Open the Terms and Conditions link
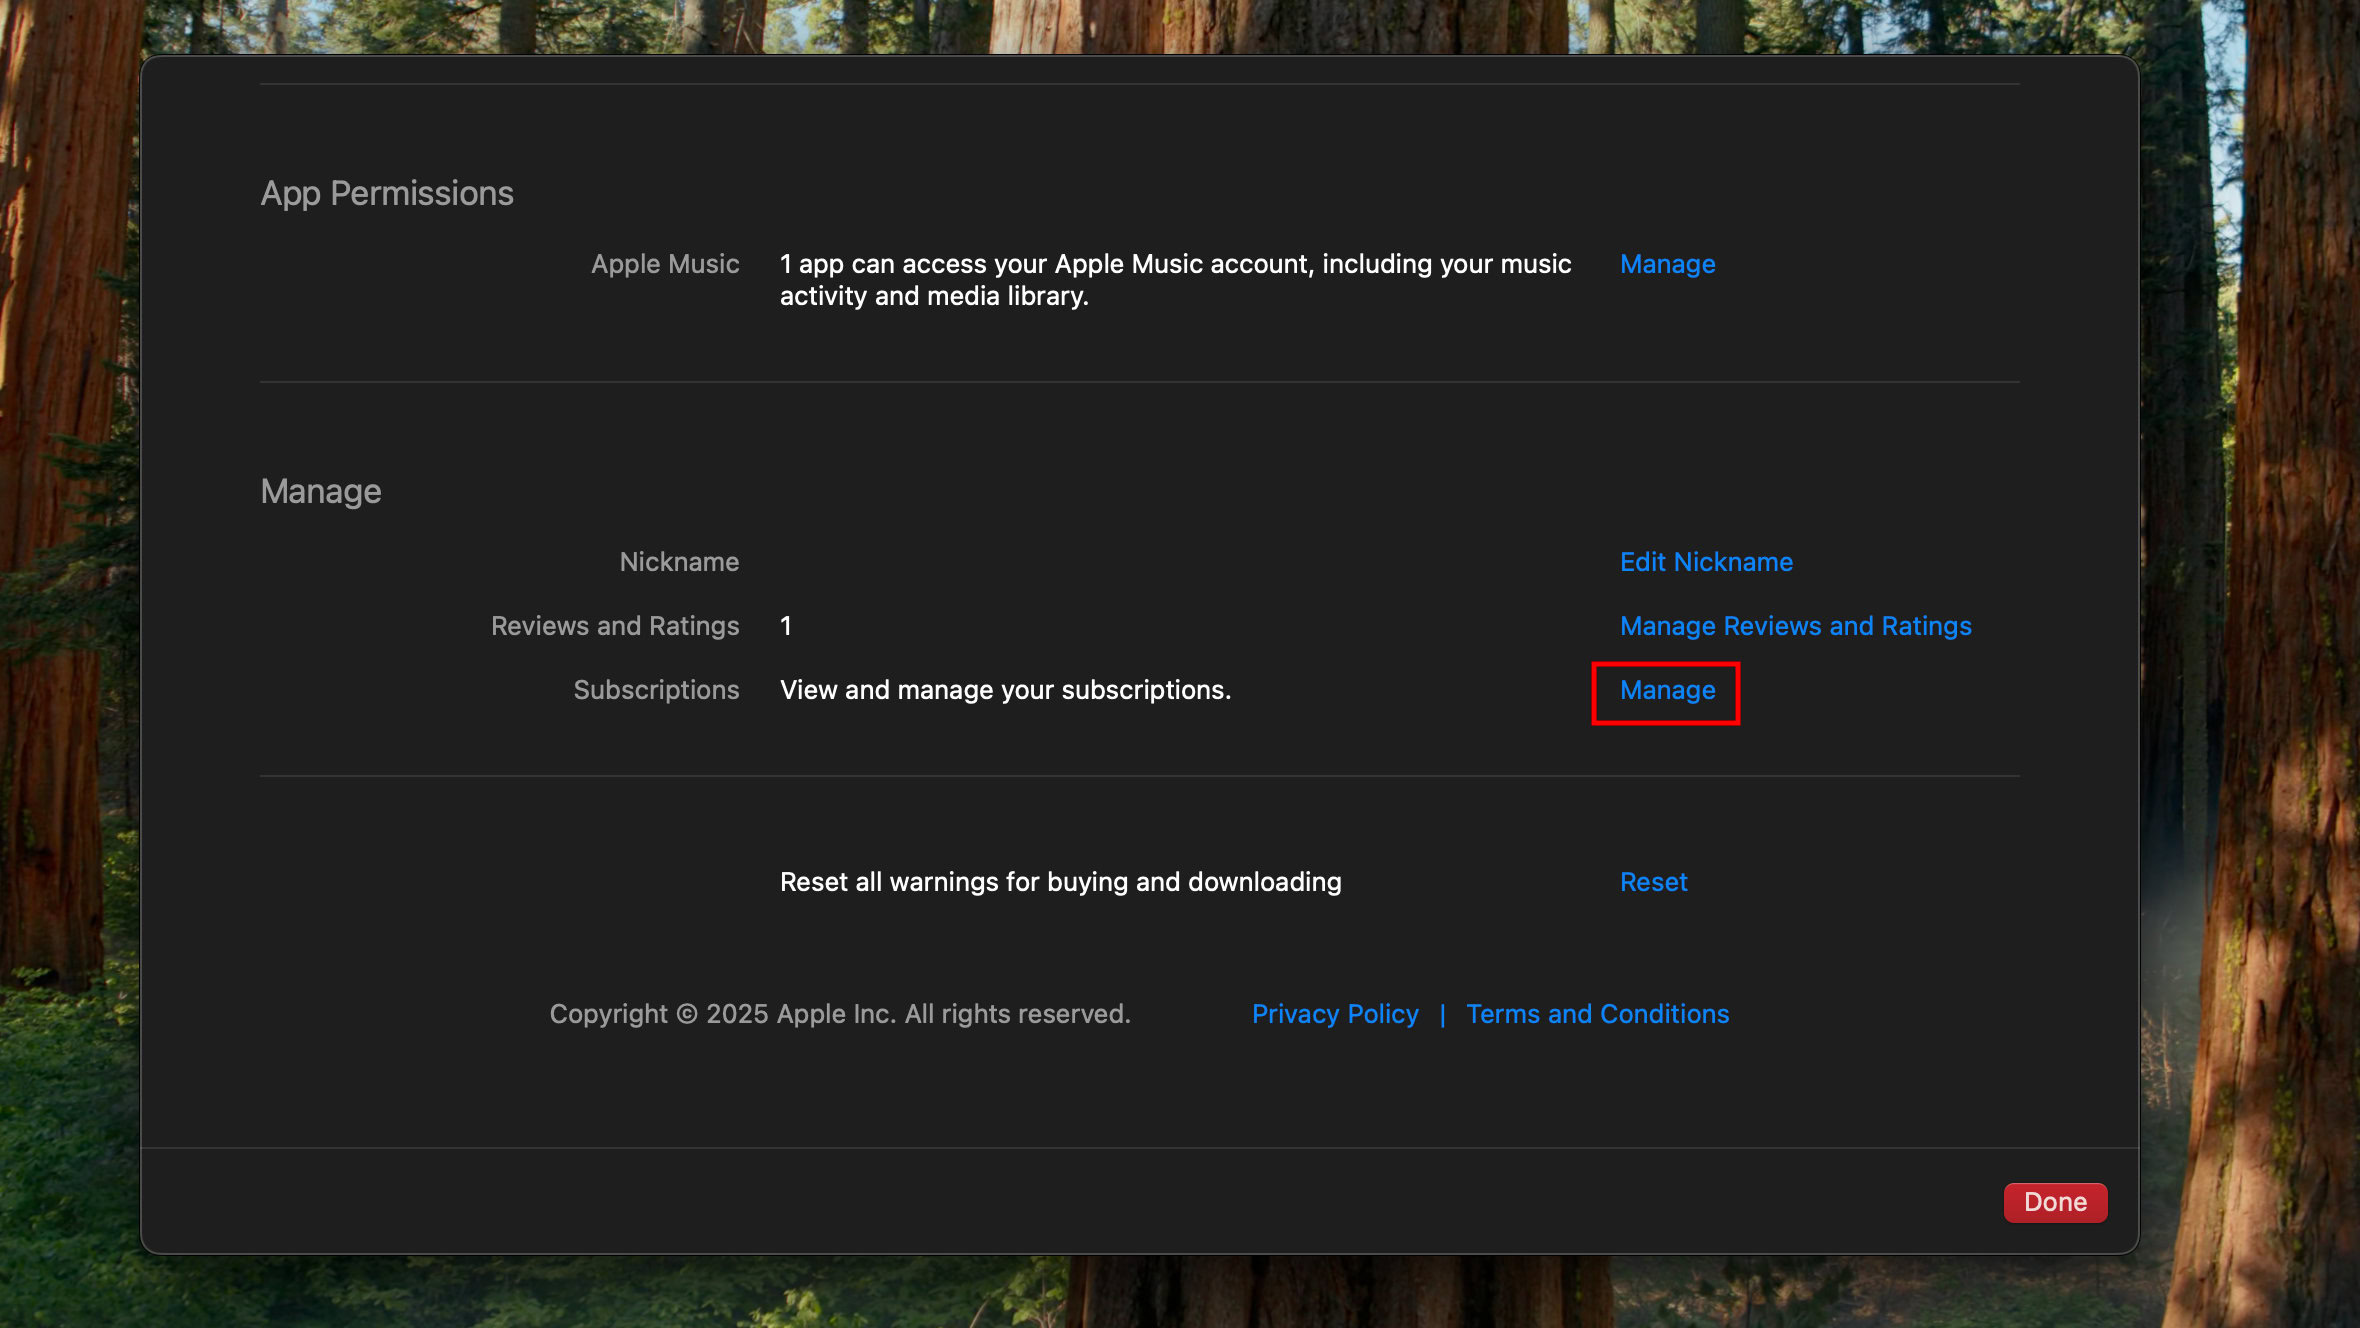The height and width of the screenshot is (1328, 2360). point(1597,1014)
